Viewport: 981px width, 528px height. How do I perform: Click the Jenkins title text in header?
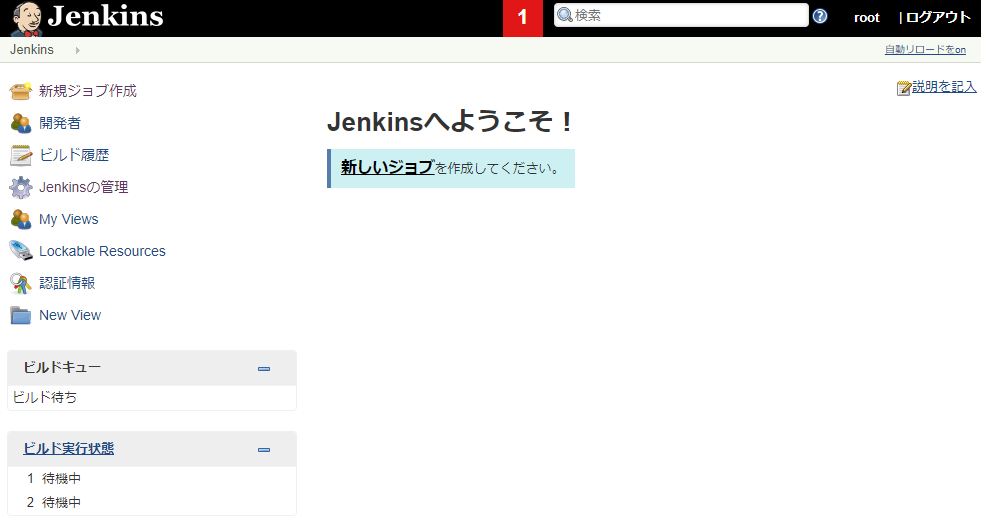click(x=106, y=16)
